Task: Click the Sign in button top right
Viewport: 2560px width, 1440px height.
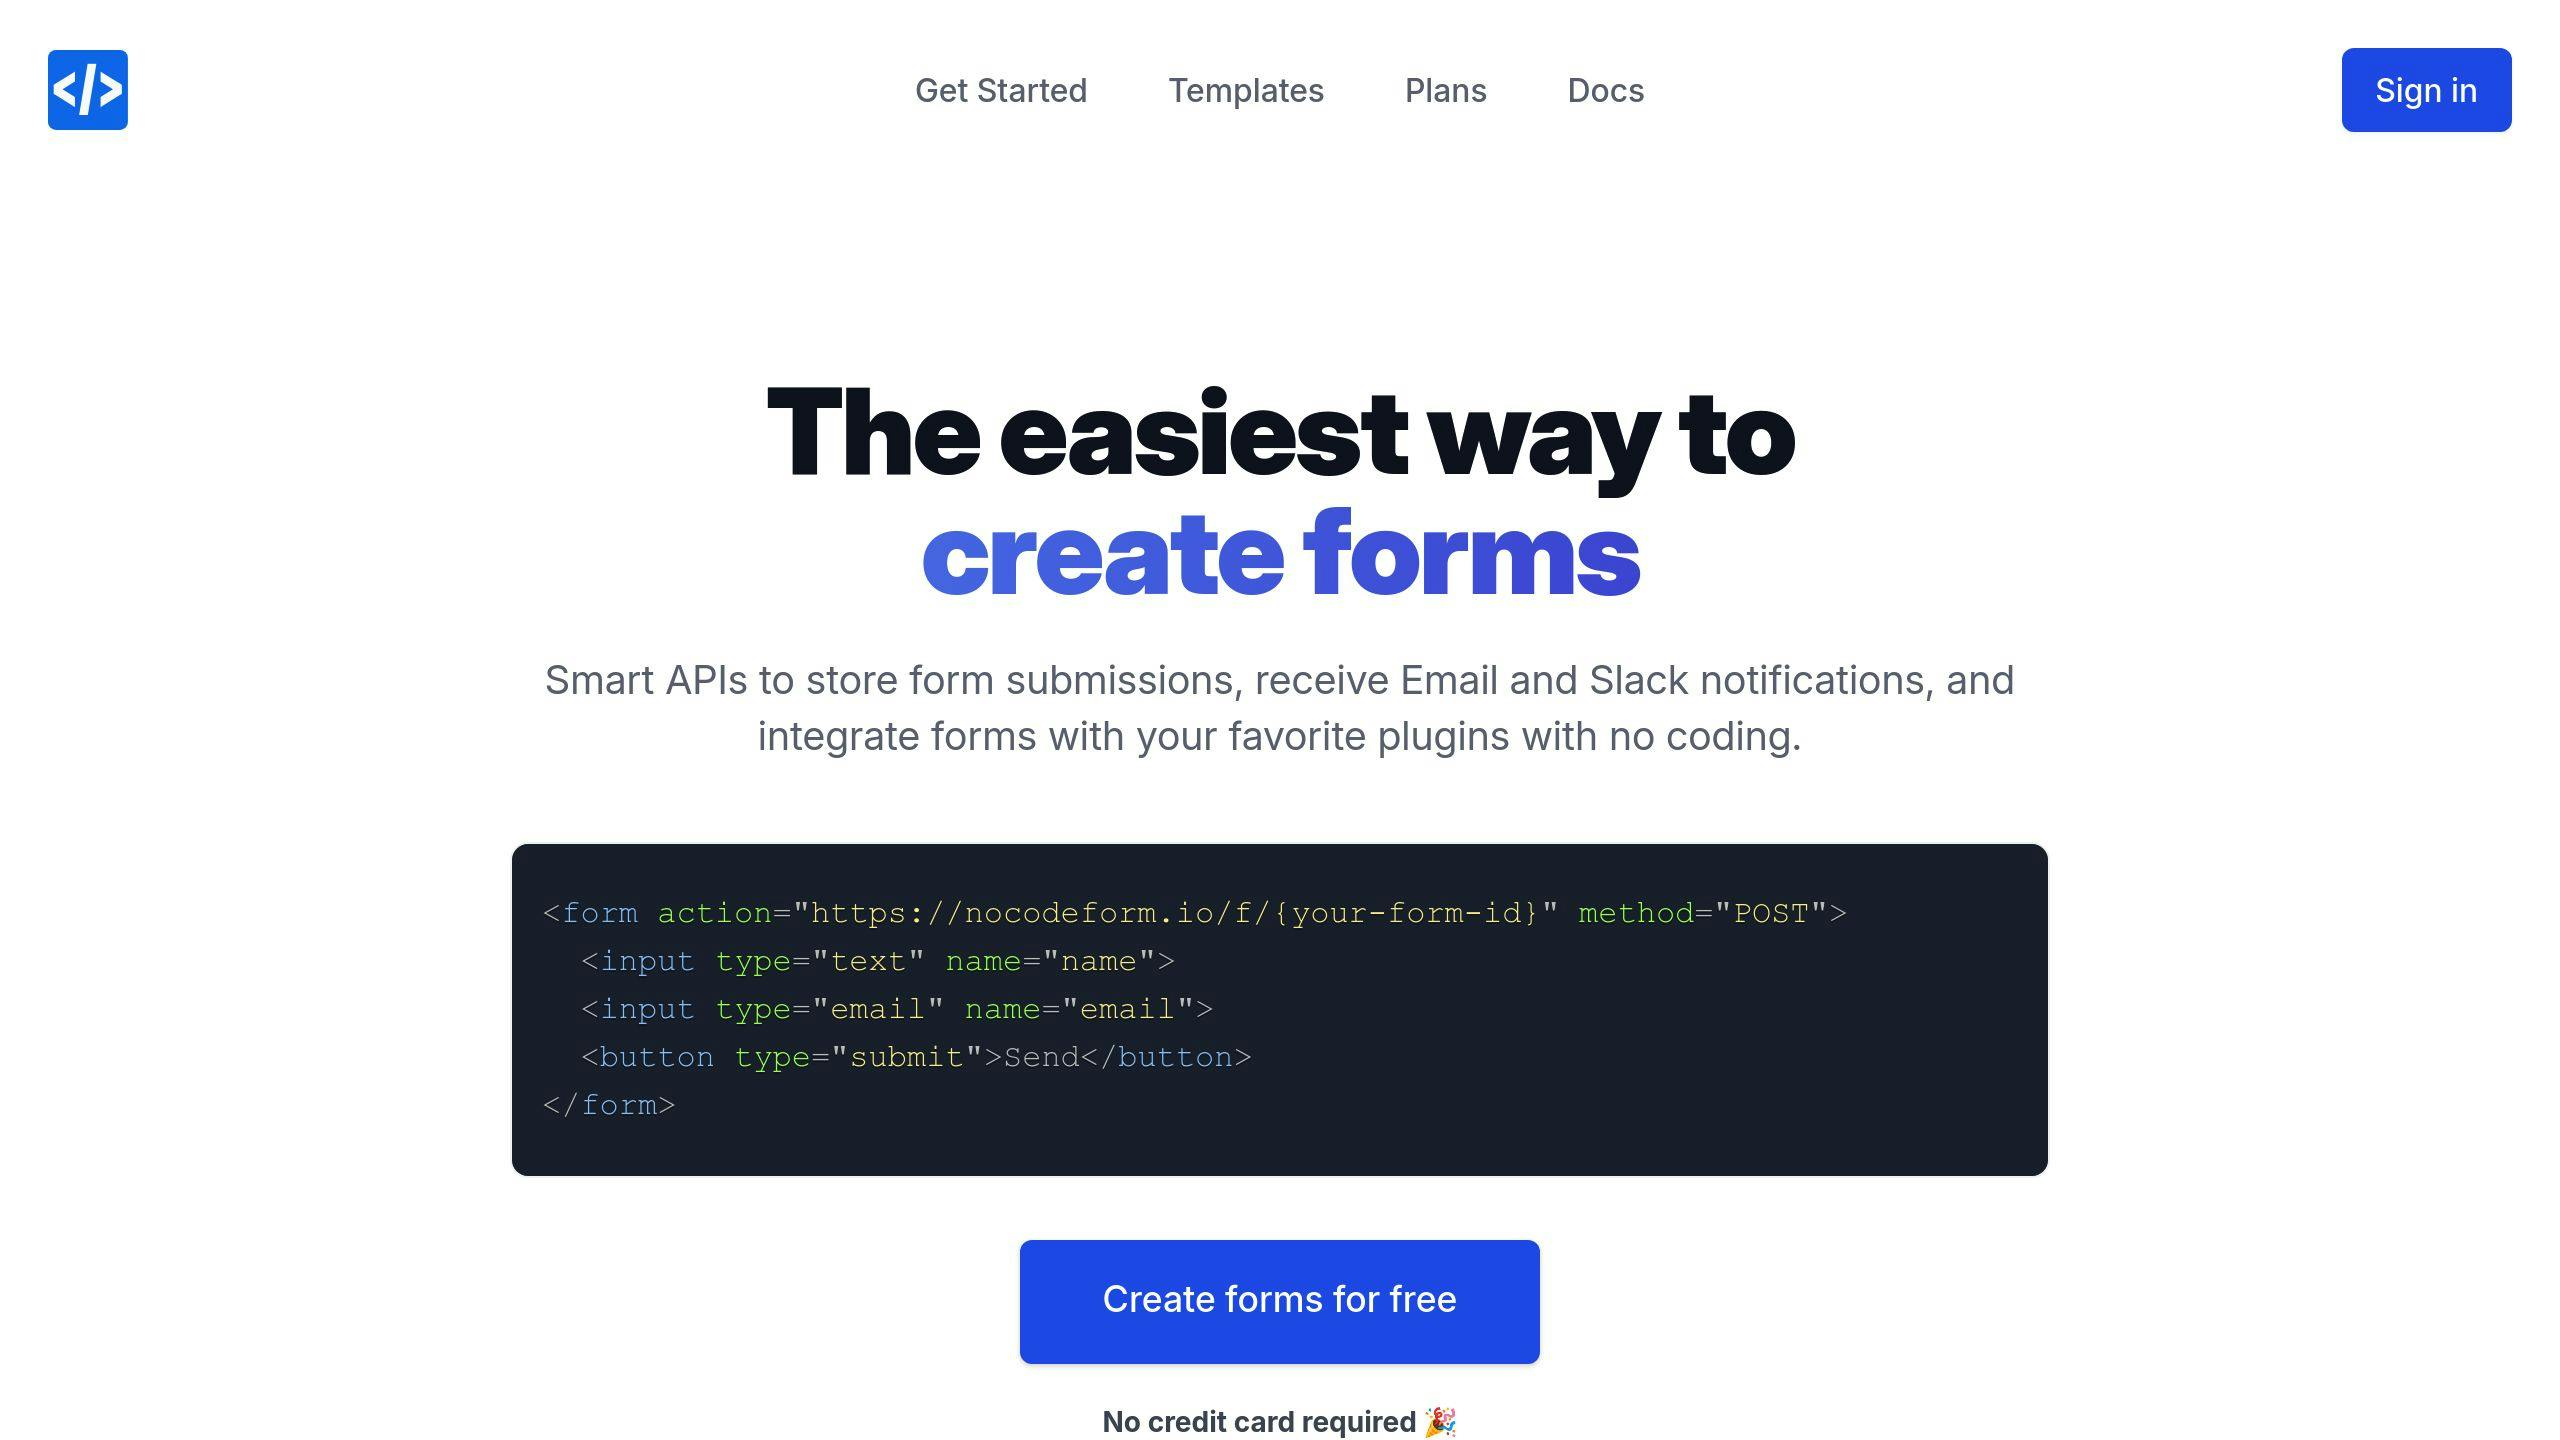Action: [x=2426, y=90]
